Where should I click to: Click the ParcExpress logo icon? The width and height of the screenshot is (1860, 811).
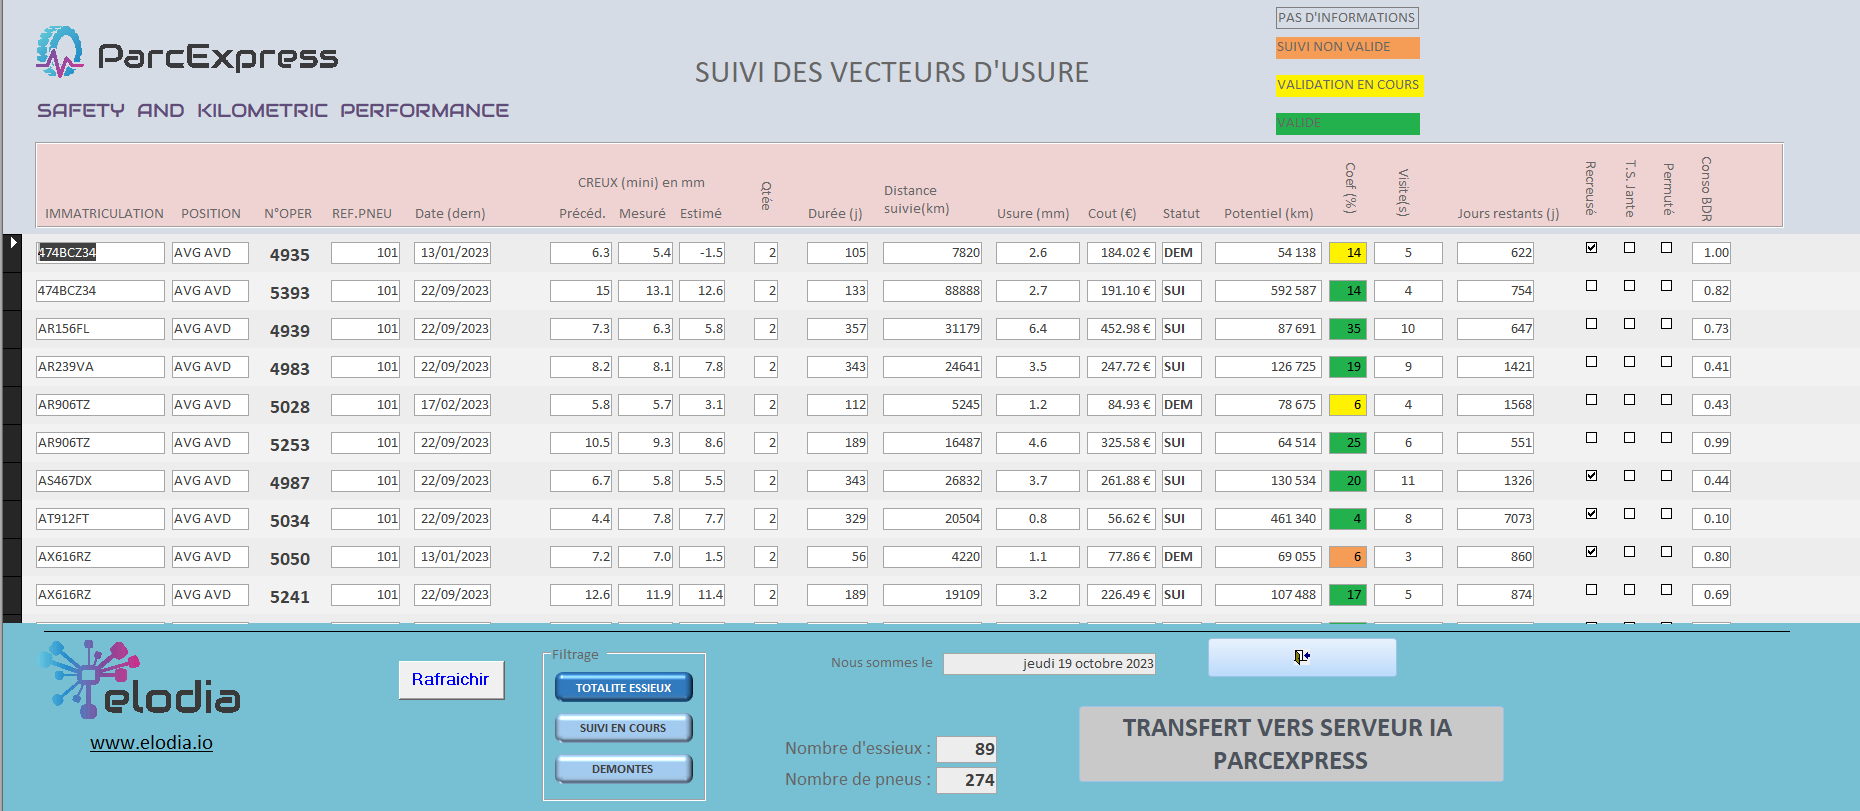point(60,52)
